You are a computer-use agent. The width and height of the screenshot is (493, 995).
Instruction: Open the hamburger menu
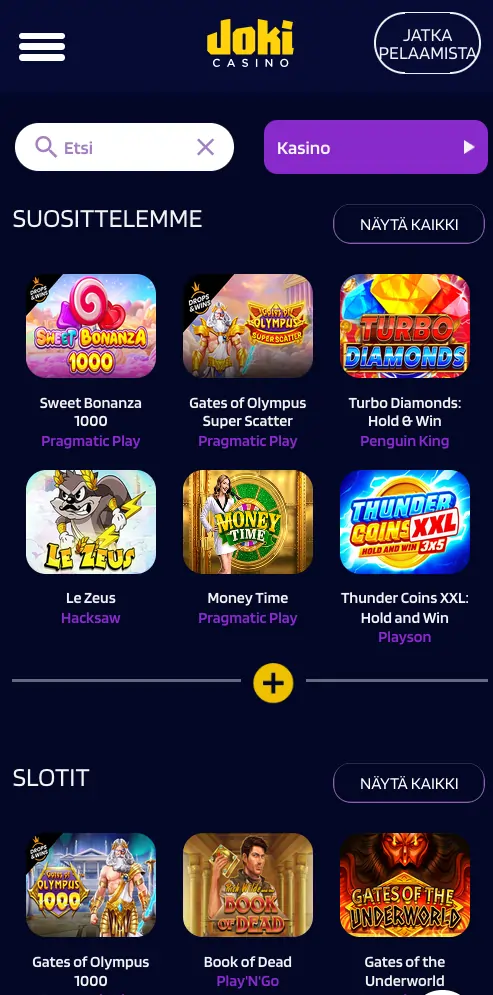point(42,47)
